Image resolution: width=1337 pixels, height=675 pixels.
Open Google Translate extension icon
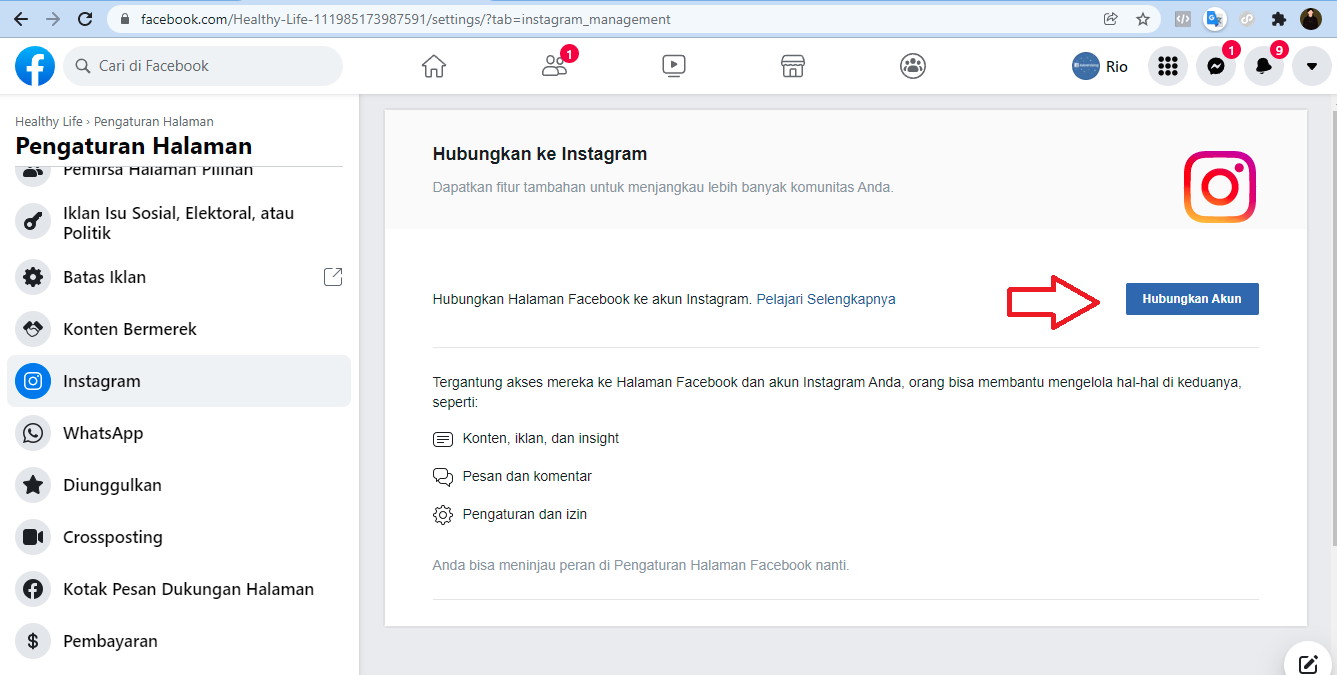point(1214,18)
